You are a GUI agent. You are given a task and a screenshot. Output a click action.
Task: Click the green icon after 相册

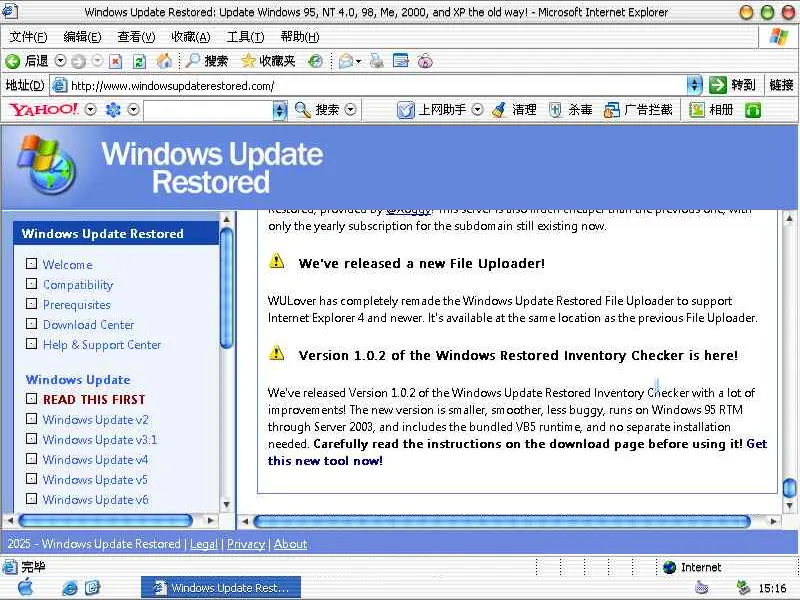pyautogui.click(x=753, y=110)
